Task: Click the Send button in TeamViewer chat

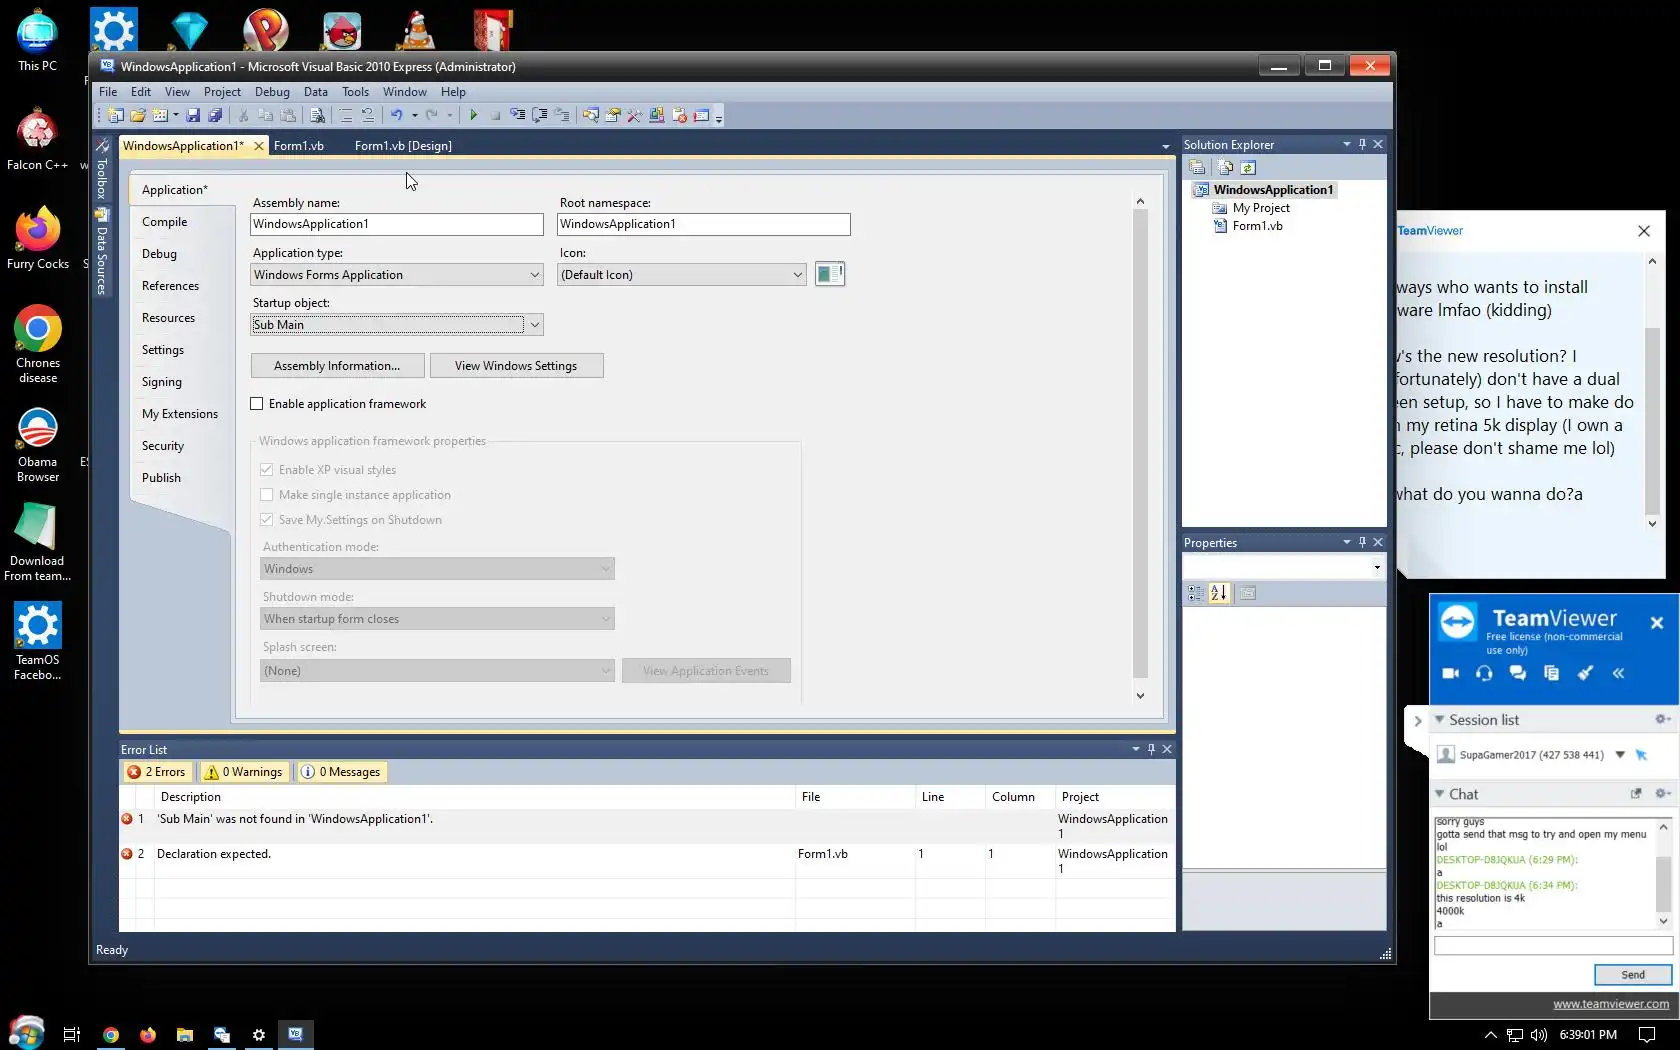Action: [1633, 975]
